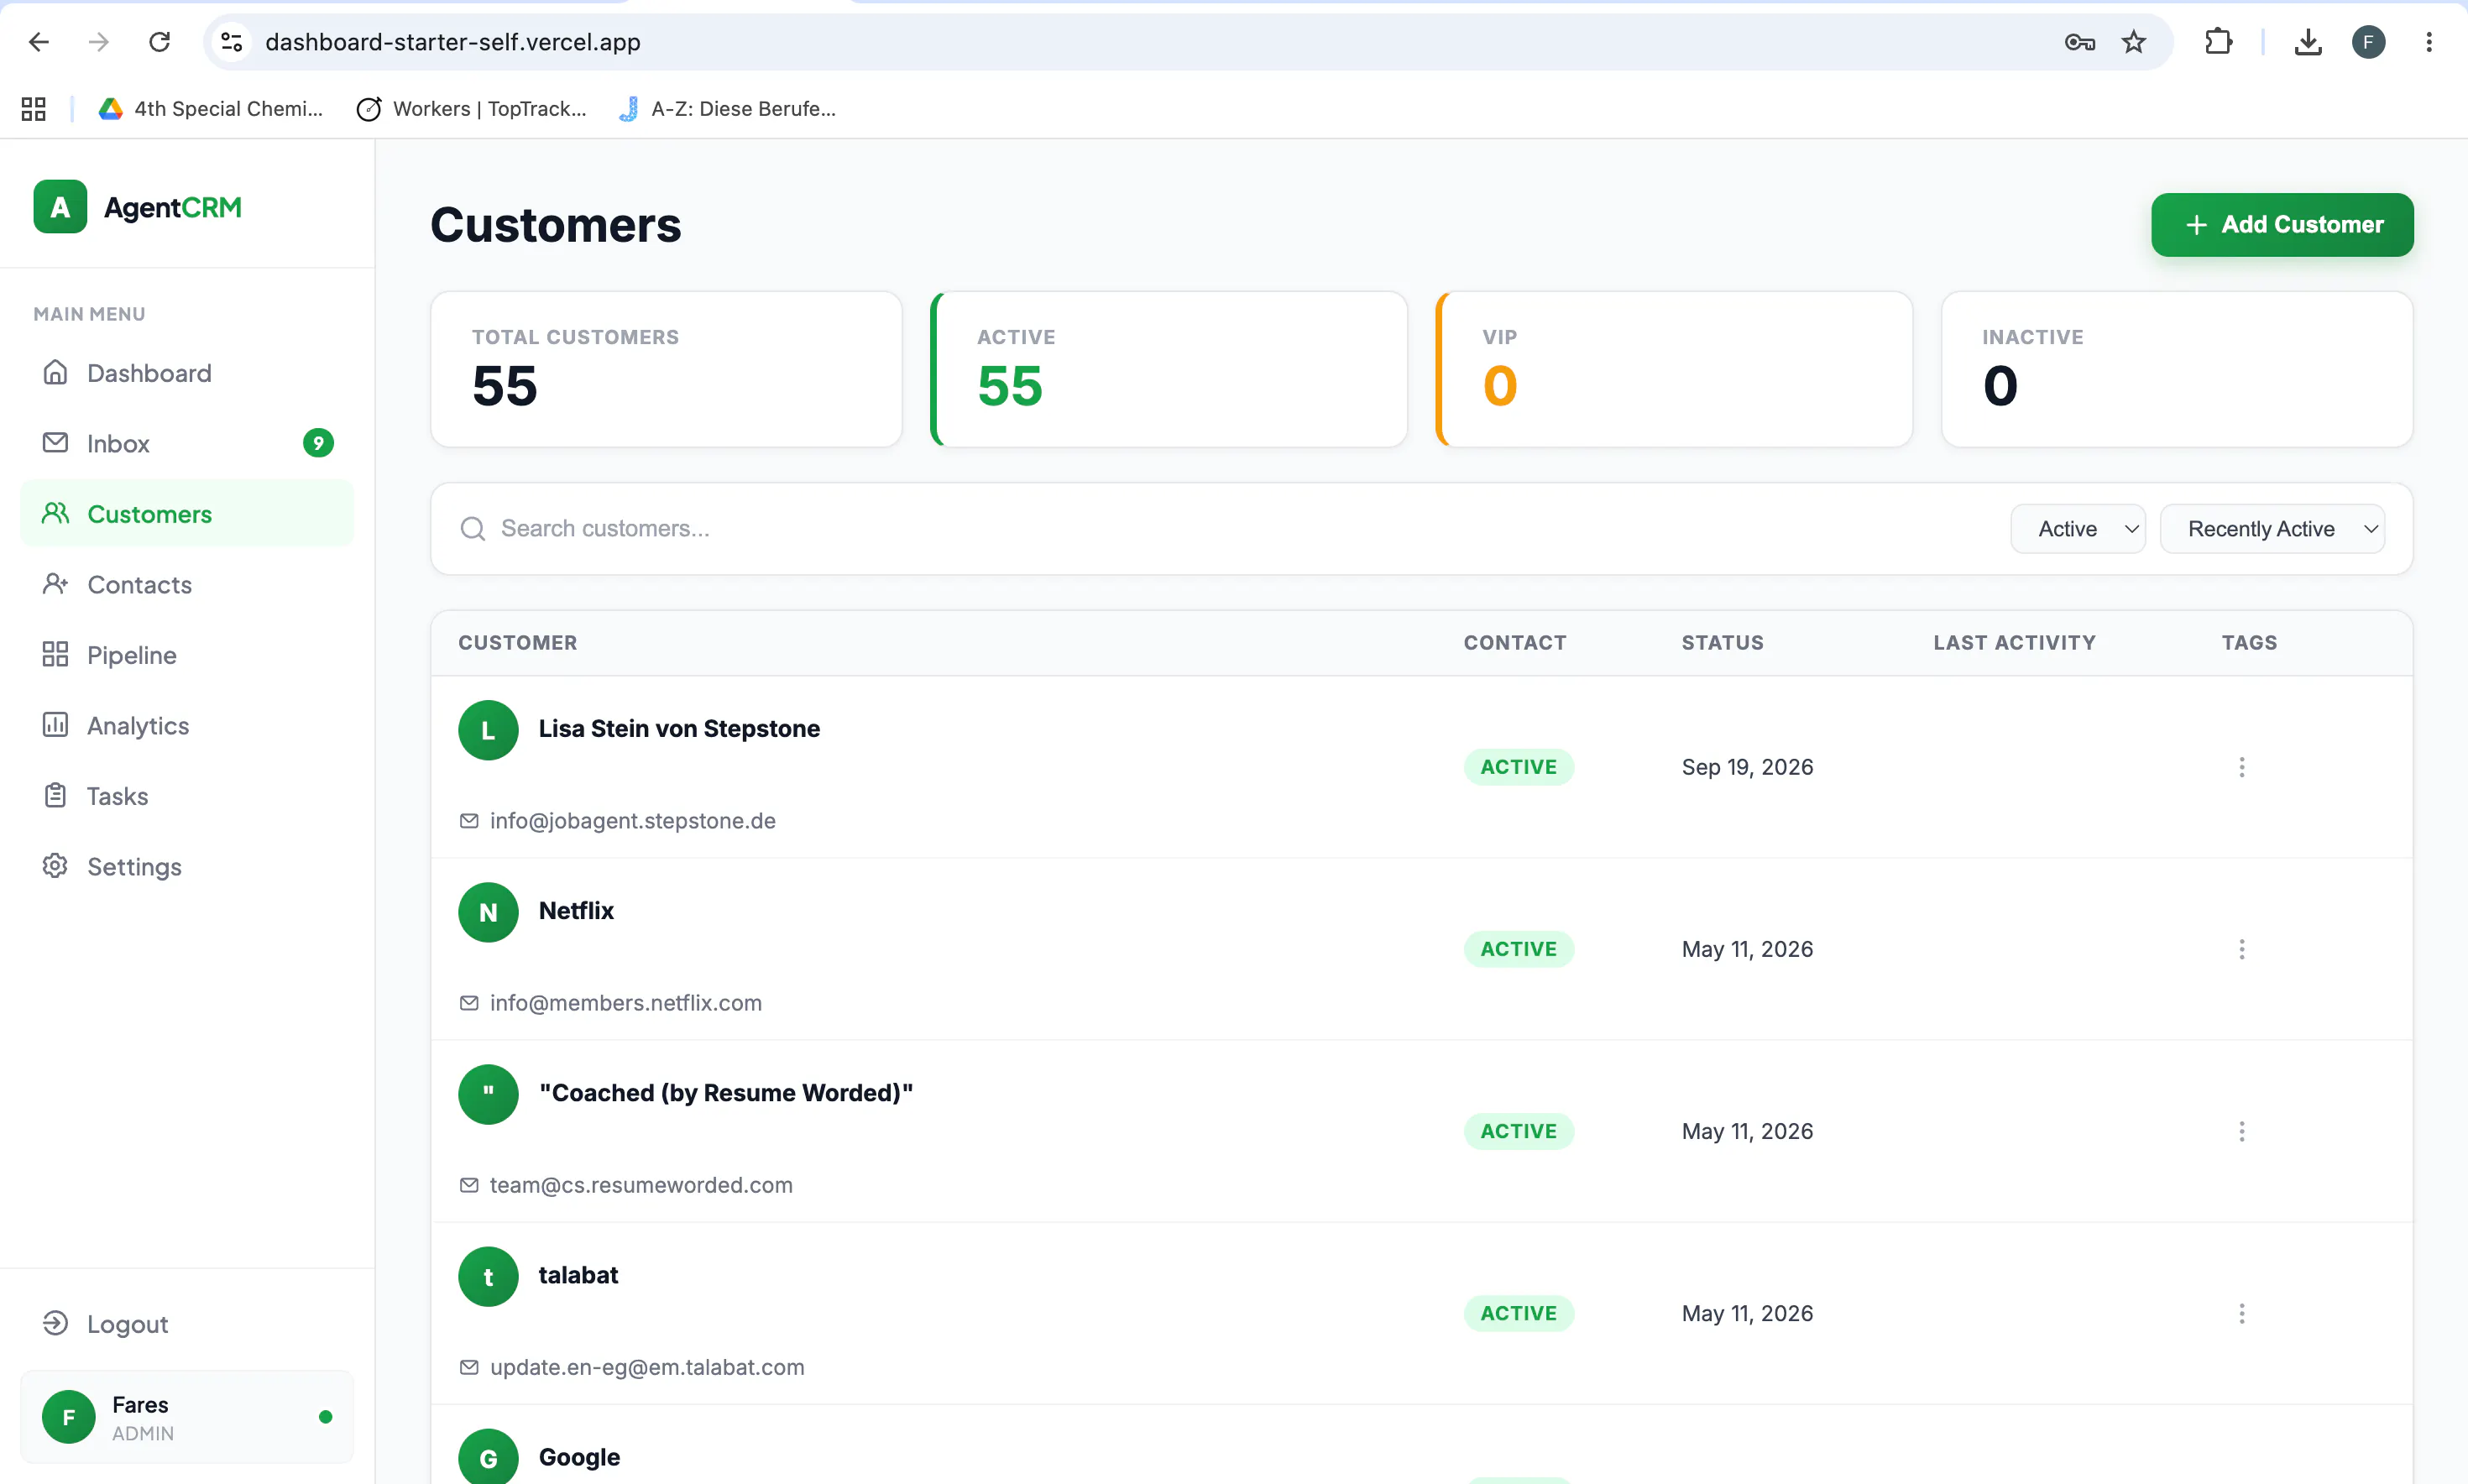2468x1484 pixels.
Task: Click the Coached by Resume Worded avatar
Action: pos(488,1094)
